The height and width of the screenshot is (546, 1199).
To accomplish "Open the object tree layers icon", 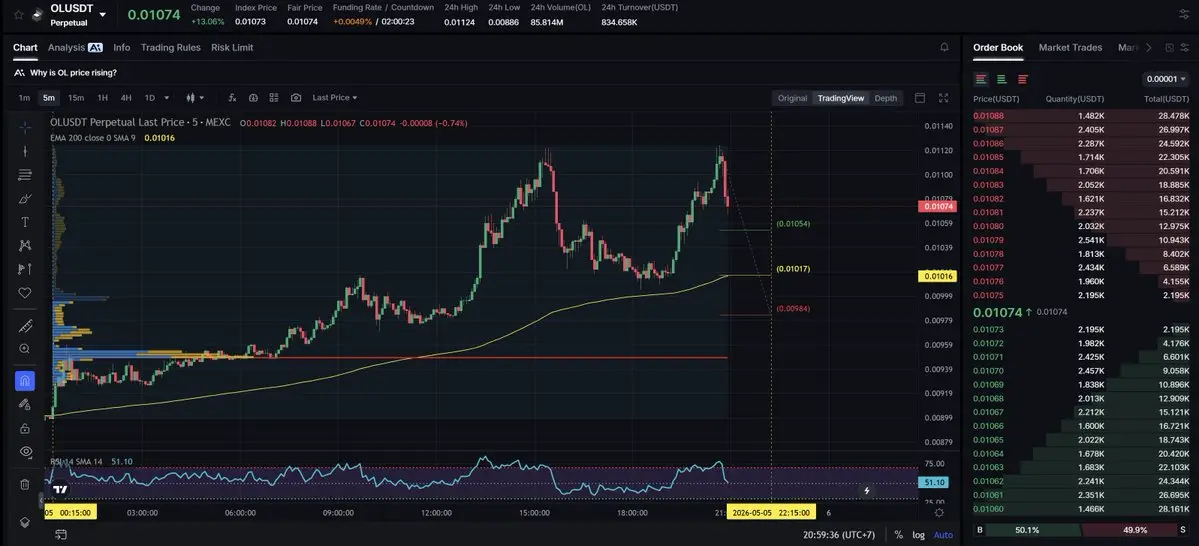I will click(x=24, y=522).
